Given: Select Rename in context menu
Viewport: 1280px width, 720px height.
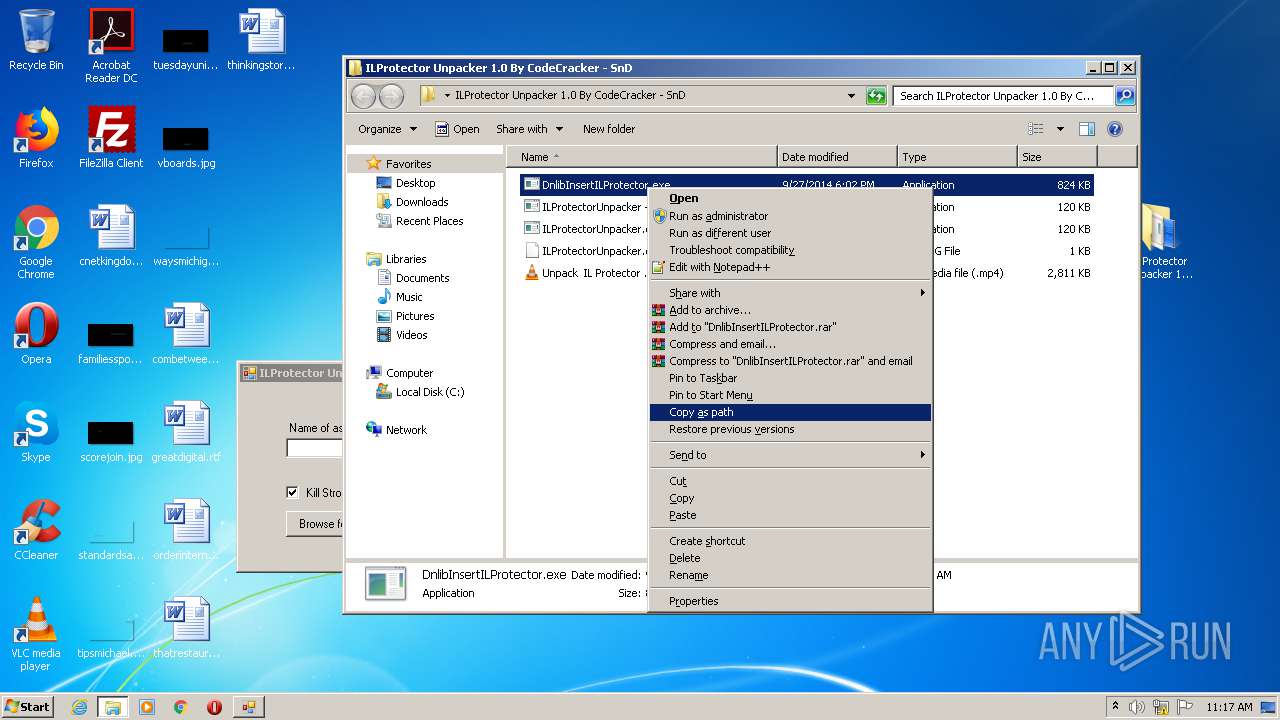Looking at the screenshot, I should pos(790,575).
